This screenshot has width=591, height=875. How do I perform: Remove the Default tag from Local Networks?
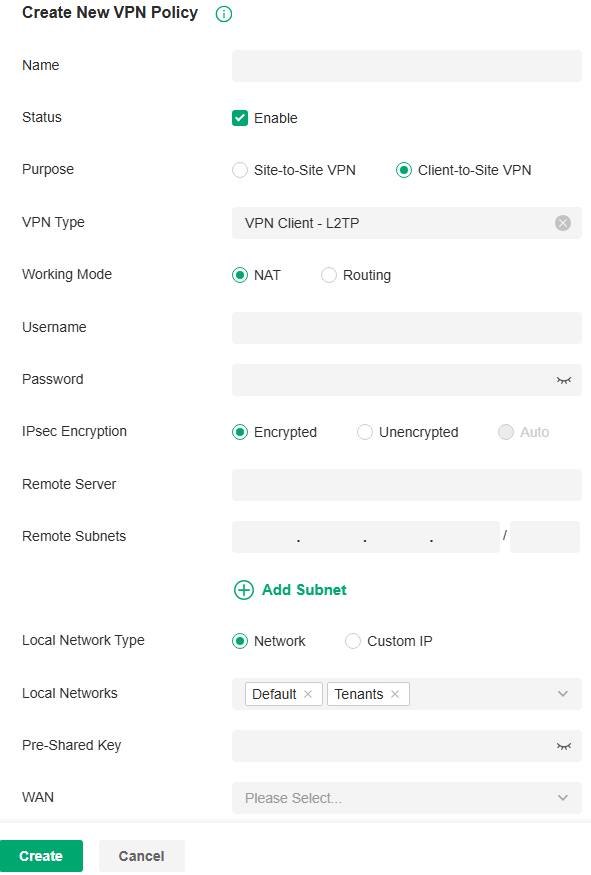tap(308, 693)
